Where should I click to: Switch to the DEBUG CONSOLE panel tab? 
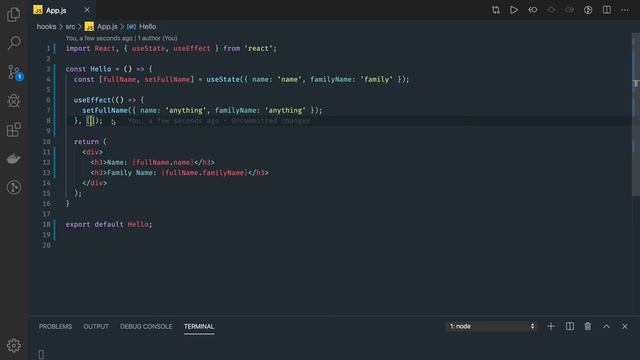(x=146, y=327)
